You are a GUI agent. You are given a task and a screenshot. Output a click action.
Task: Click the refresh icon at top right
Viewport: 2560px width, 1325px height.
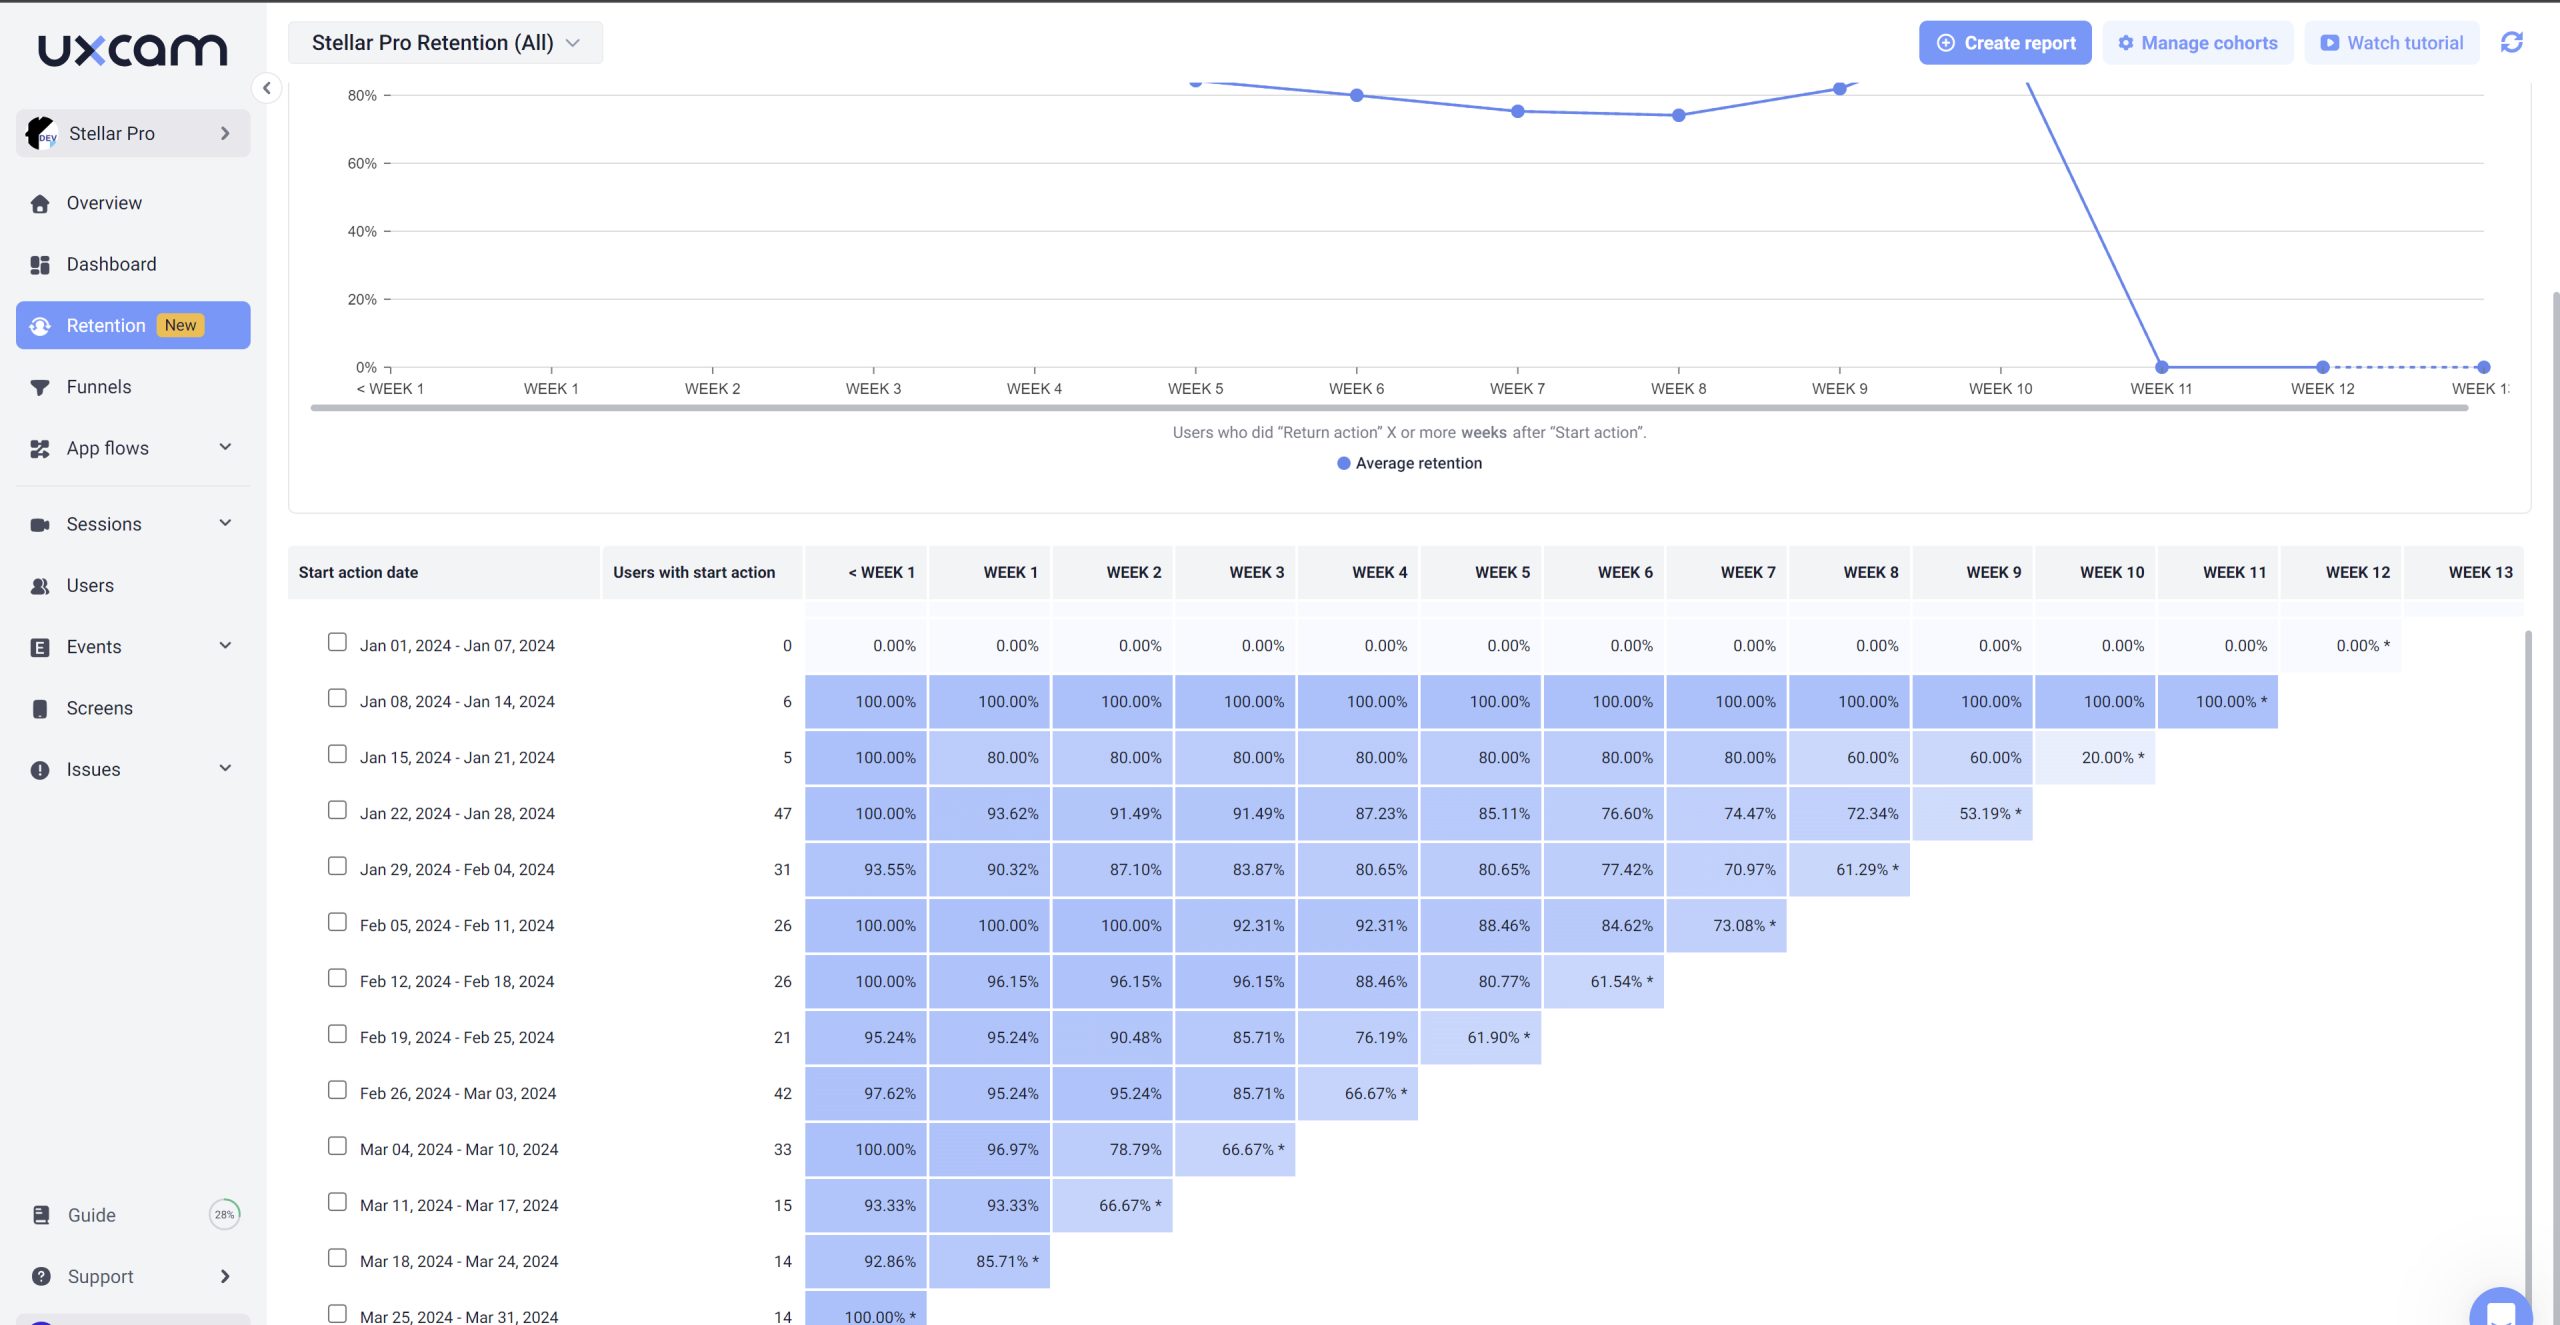click(x=2511, y=43)
